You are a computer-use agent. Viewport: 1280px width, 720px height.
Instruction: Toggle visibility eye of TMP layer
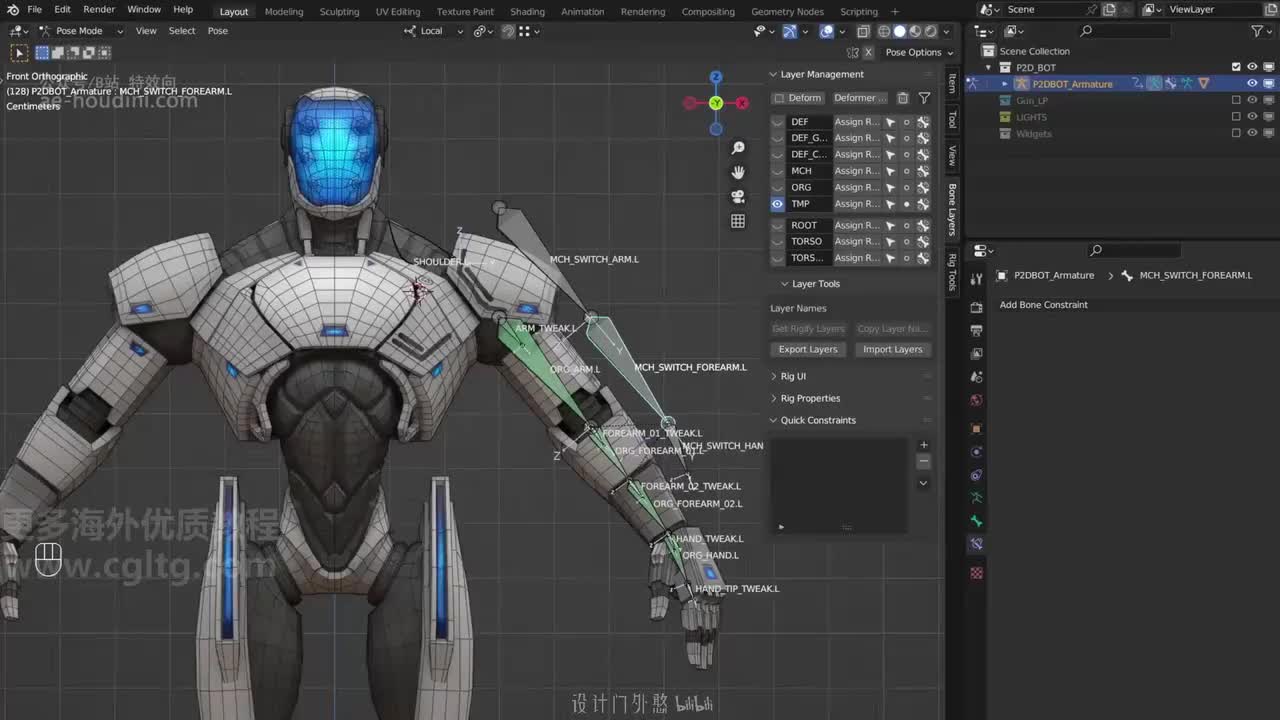tap(778, 204)
